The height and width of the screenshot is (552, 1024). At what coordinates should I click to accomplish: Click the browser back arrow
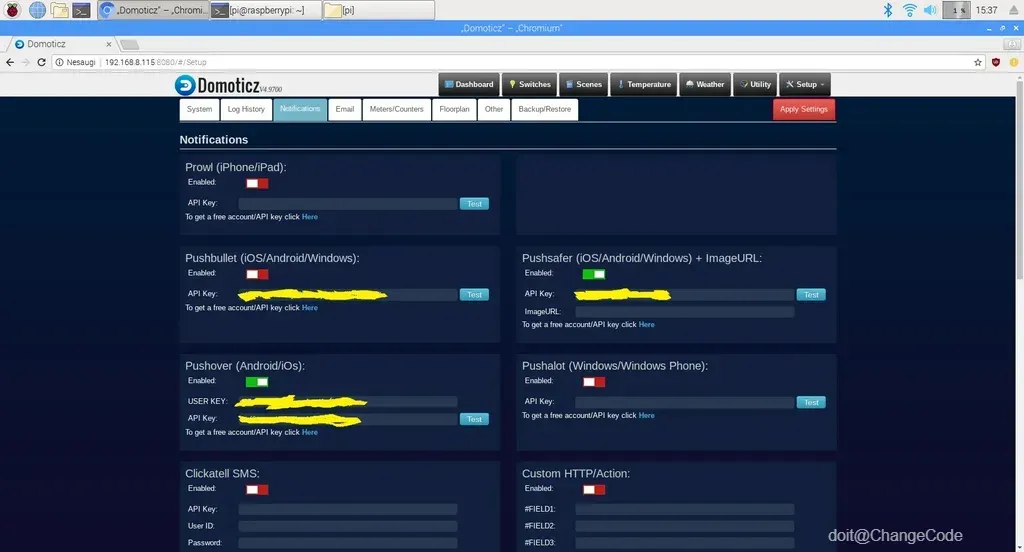pyautogui.click(x=10, y=62)
